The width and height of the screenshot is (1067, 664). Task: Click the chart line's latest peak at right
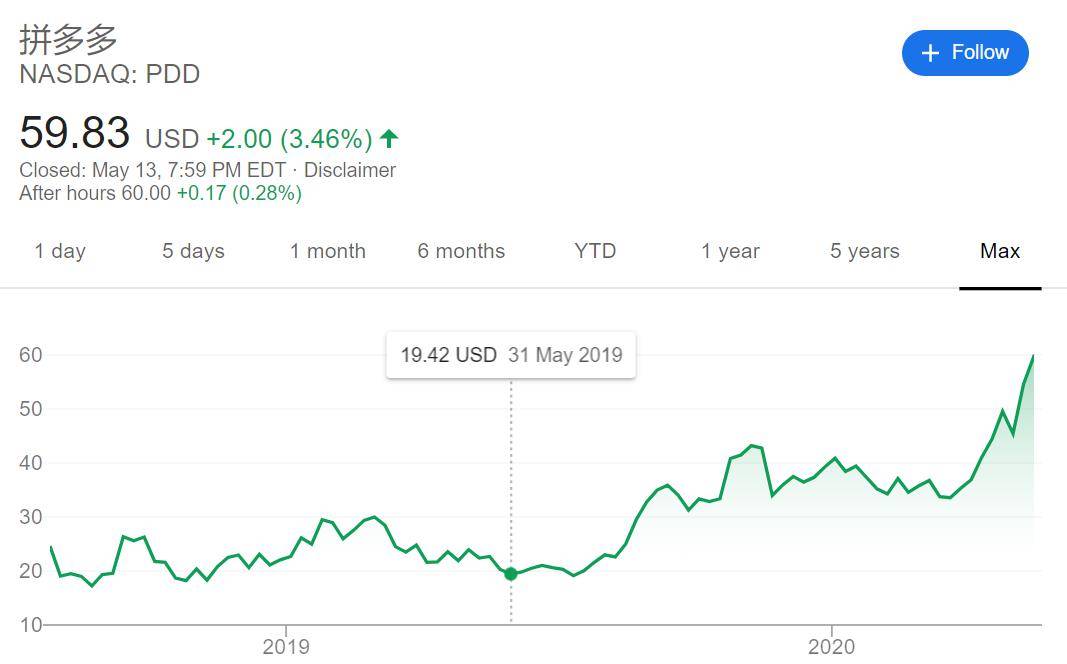click(x=1033, y=356)
